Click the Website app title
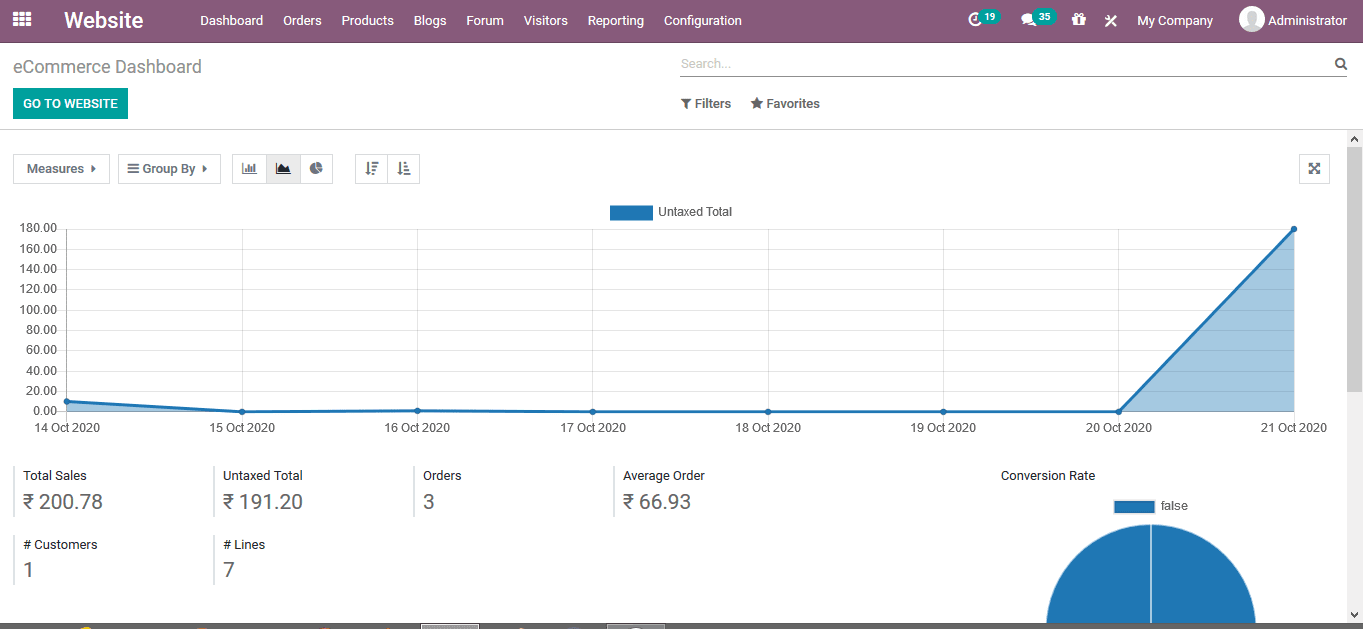 pyautogui.click(x=103, y=20)
